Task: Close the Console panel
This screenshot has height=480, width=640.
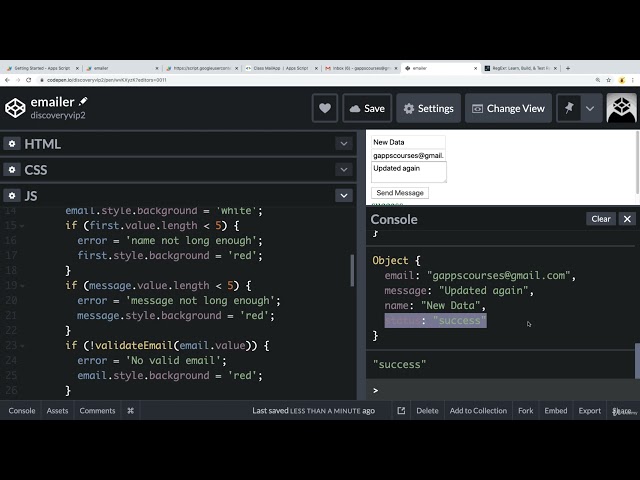Action: coord(627,219)
